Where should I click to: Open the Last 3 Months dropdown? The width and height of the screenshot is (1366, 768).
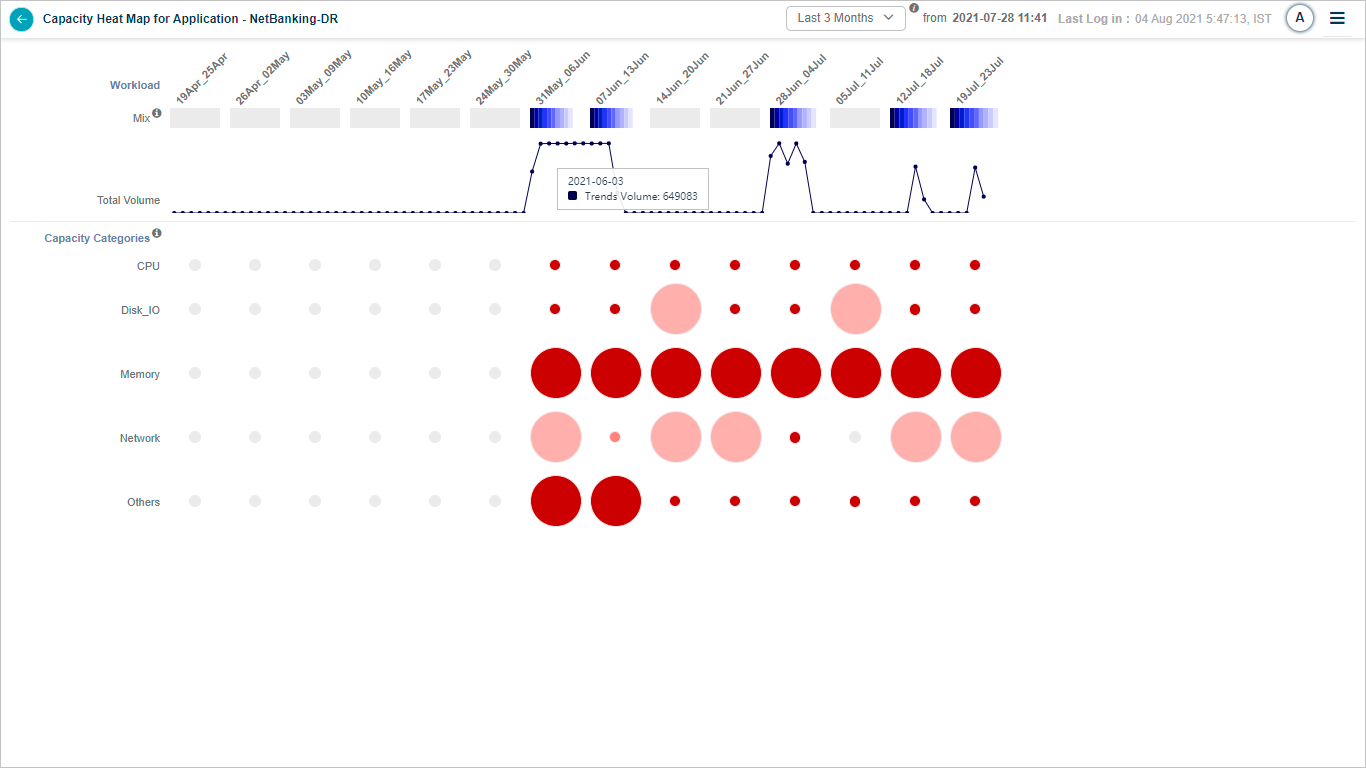[845, 18]
